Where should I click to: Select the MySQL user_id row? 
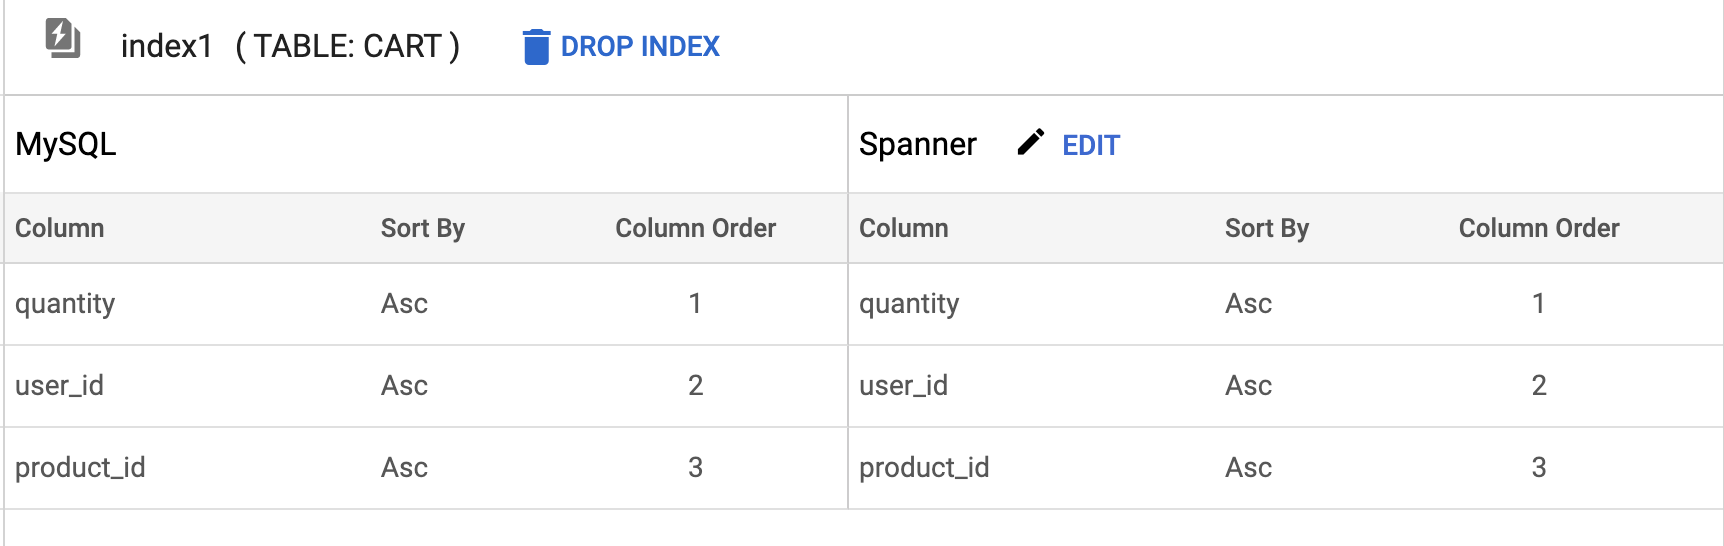[426, 386]
